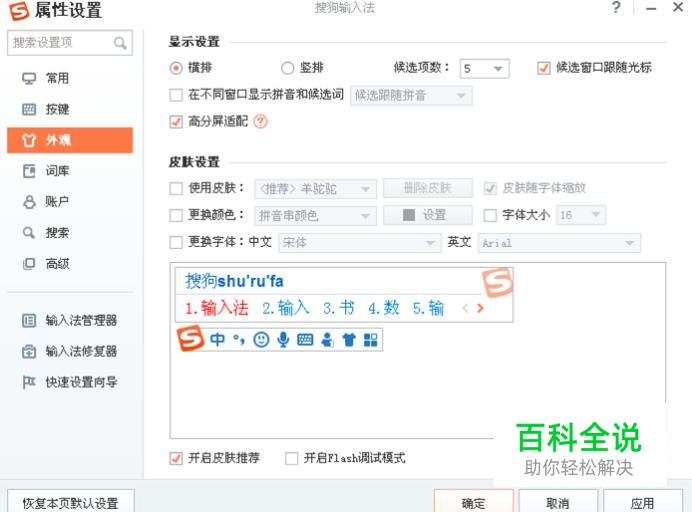Enable the 更换字体 checkbox

coord(176,242)
